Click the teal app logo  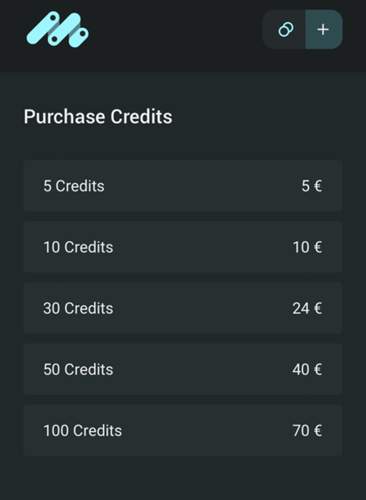click(58, 30)
